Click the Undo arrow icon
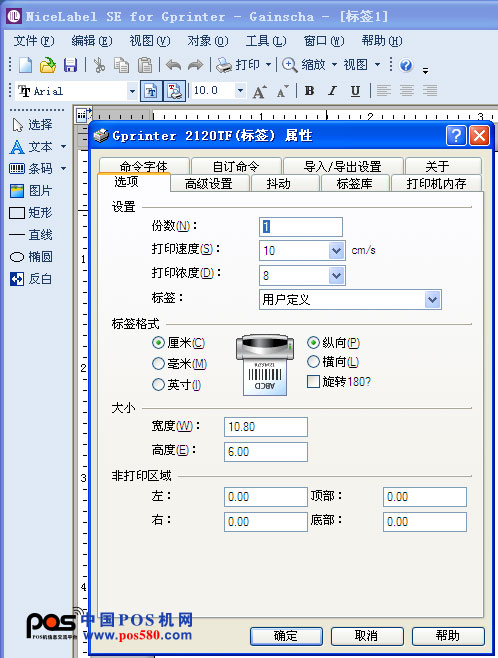 click(173, 65)
